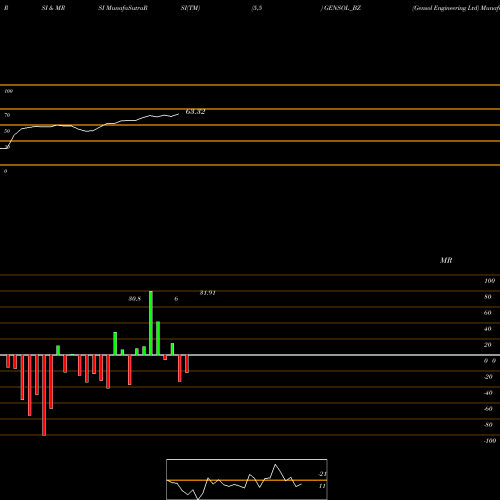
Task: Click the 40 label on MR axis
Action: 488,329
